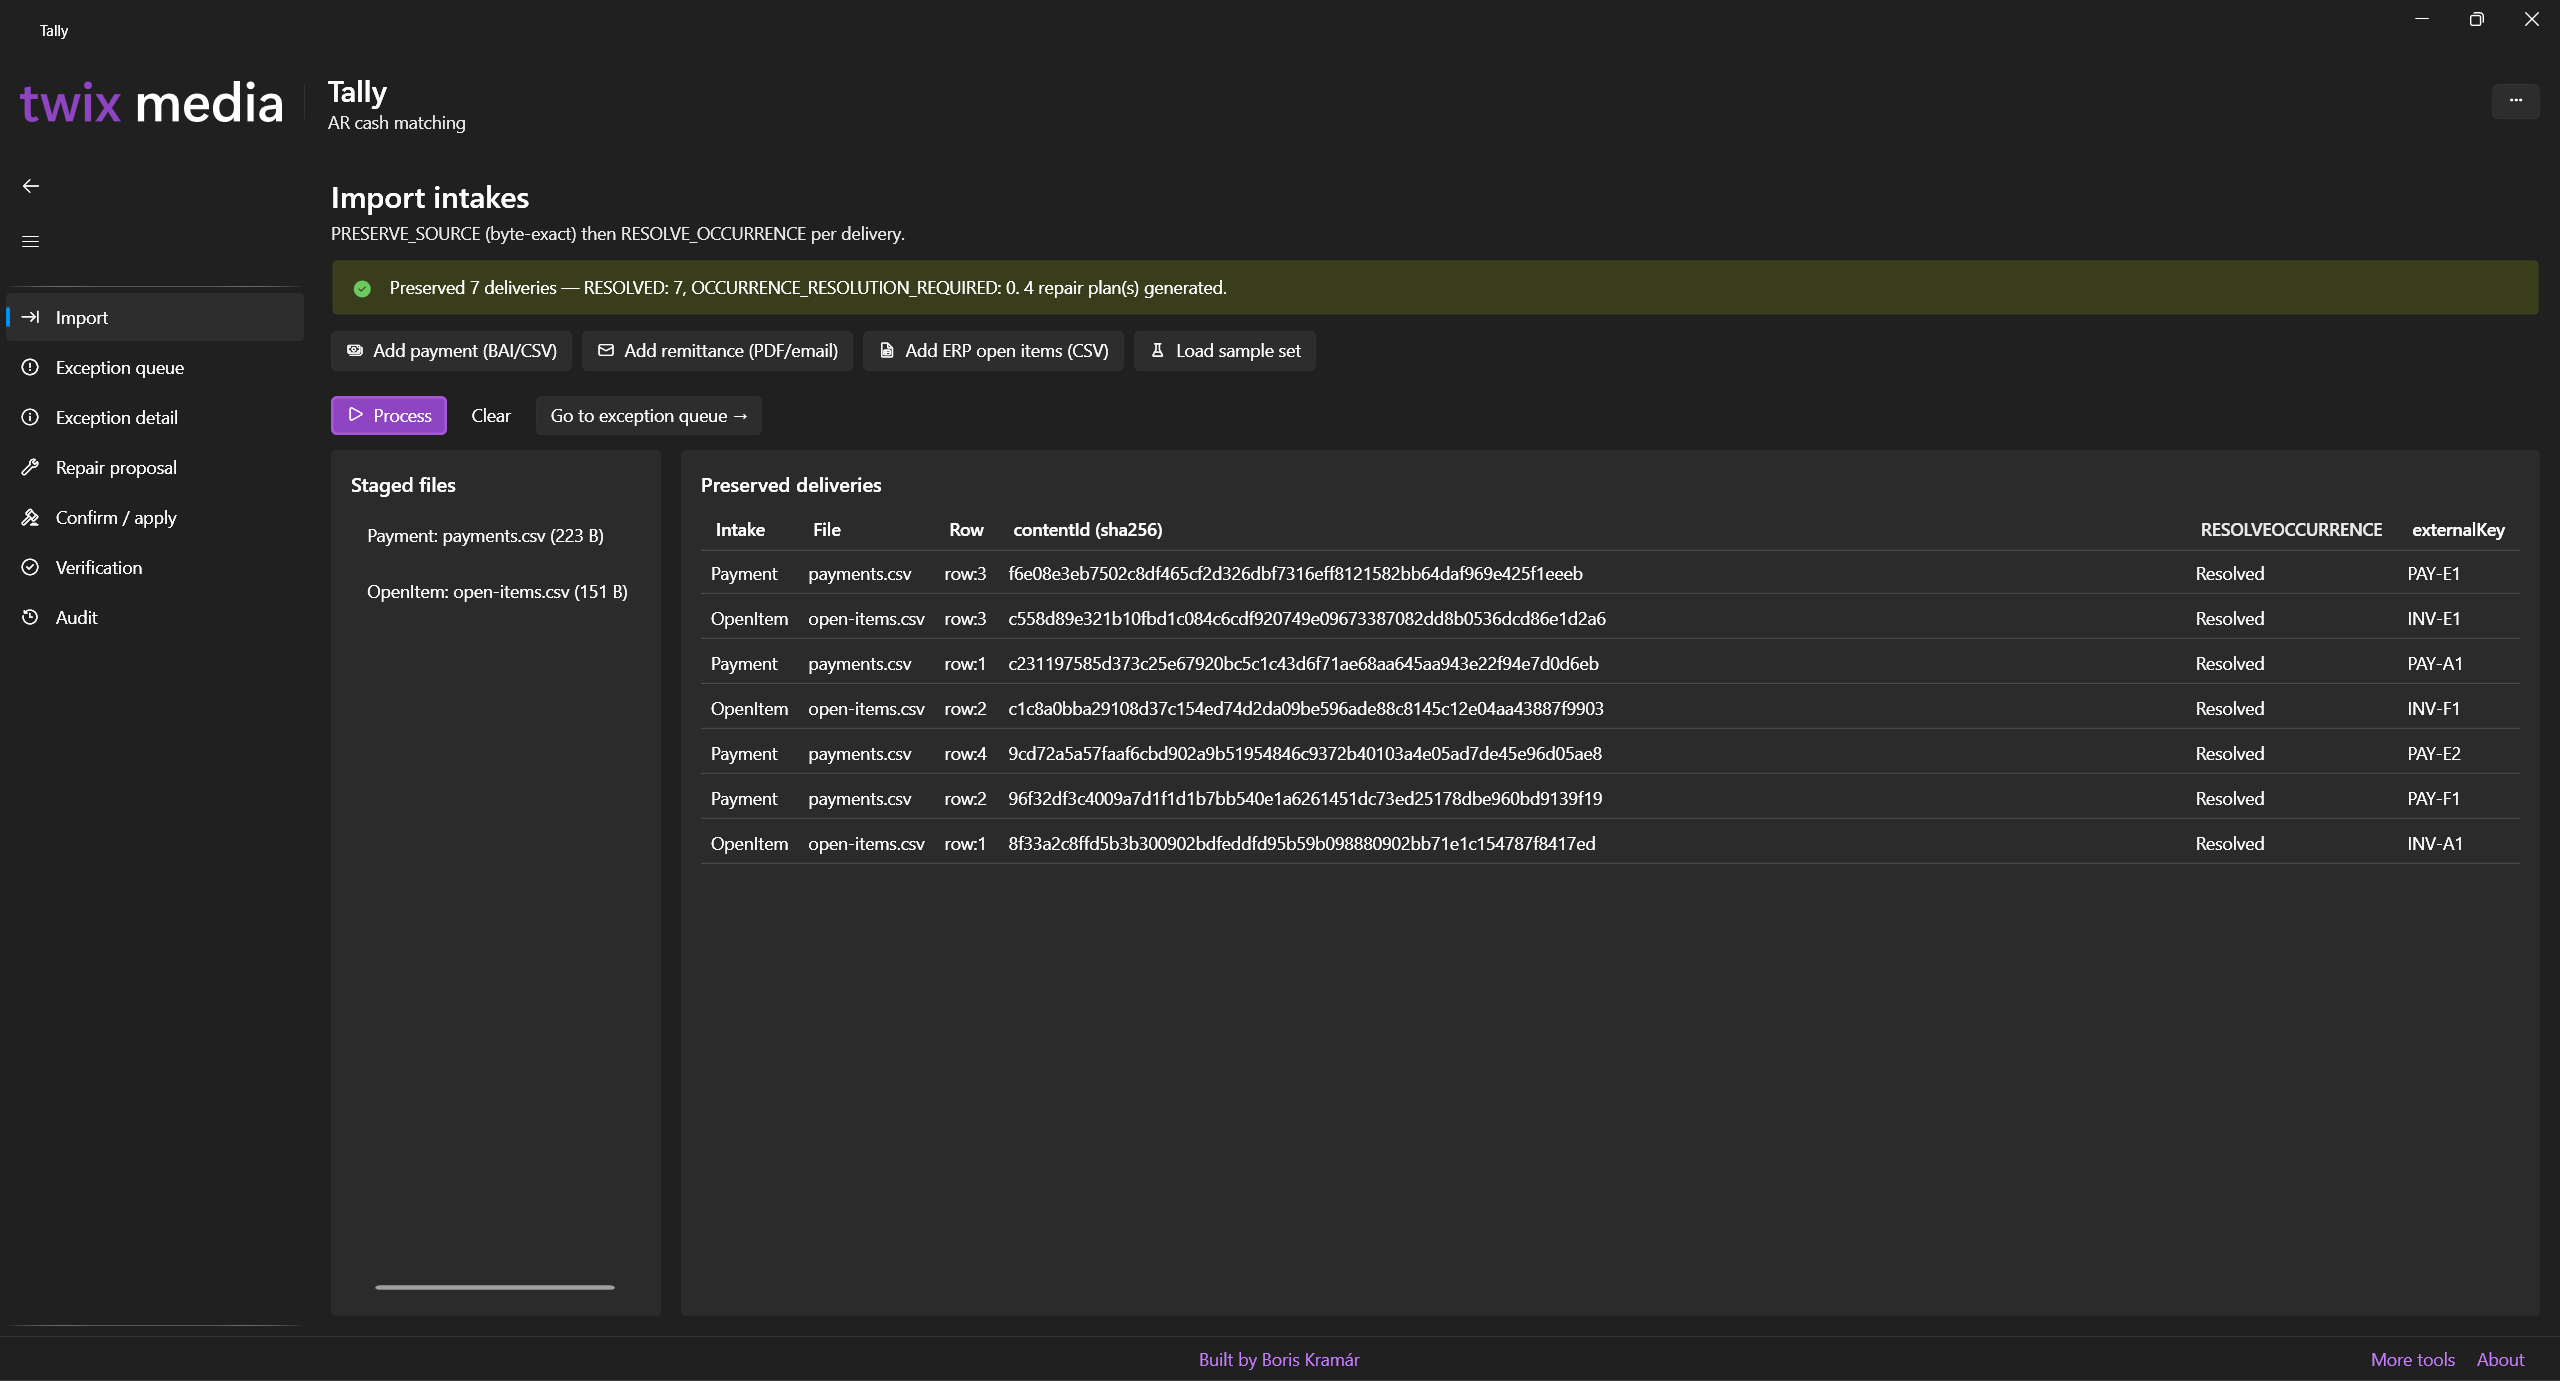The width and height of the screenshot is (2560, 1381).
Task: Select the row with key PAY-A1
Action: tap(1610, 664)
